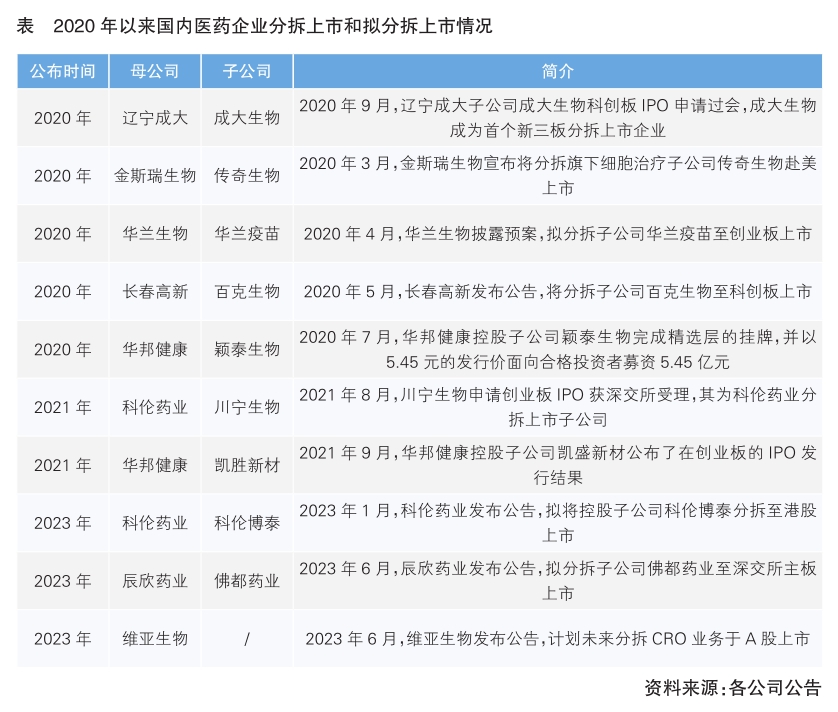Click the 2021 年 cell in 川宁生物 row

(63, 407)
